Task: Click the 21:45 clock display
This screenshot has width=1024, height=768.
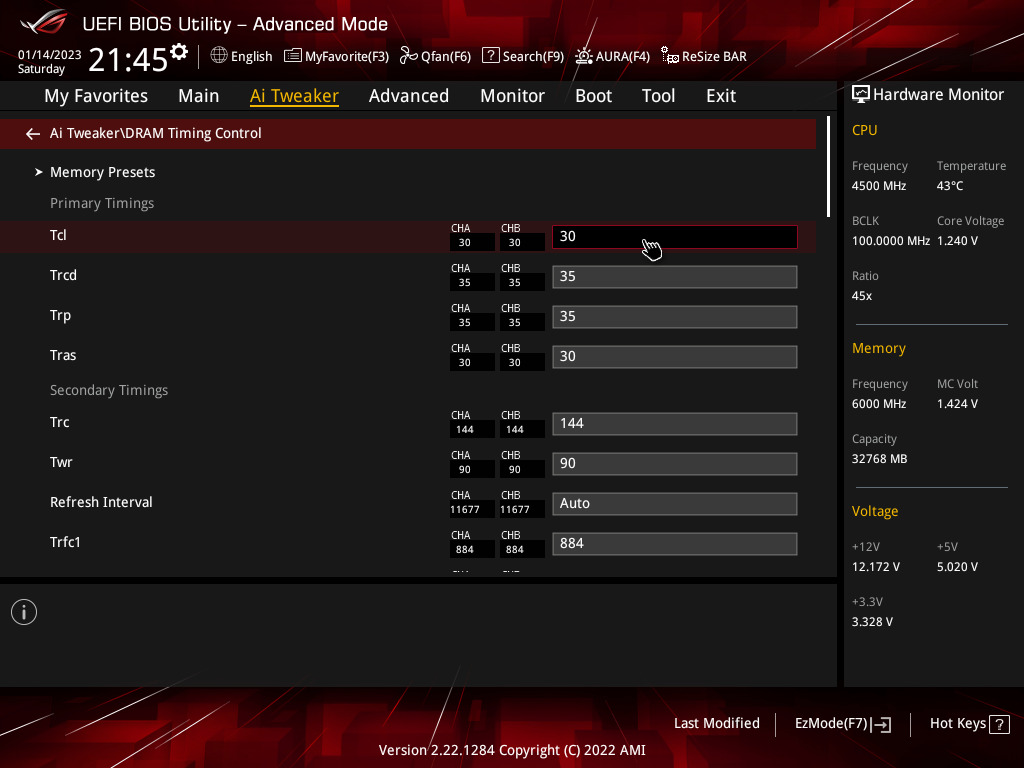Action: (128, 59)
